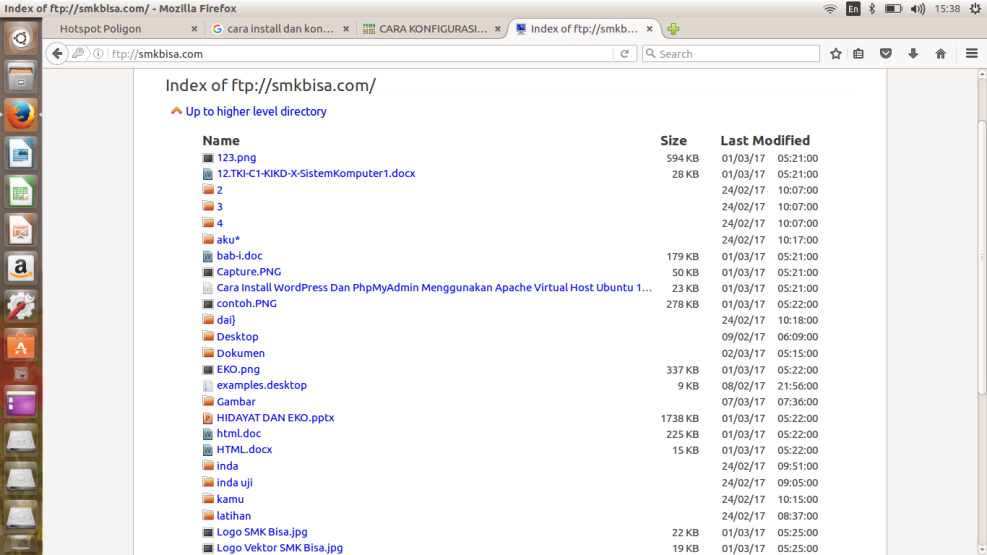The width and height of the screenshot is (987, 555).
Task: Reload the current FTP page
Action: 624,53
